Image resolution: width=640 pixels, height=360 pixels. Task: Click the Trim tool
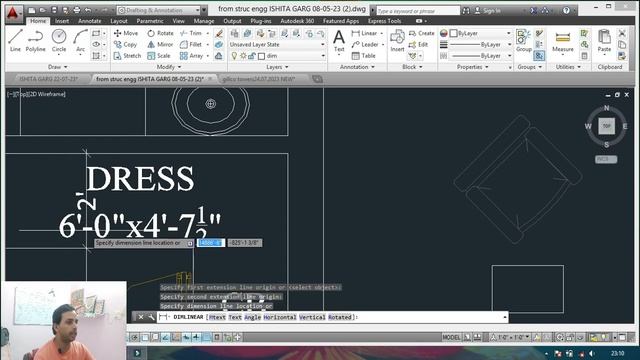coord(191,33)
